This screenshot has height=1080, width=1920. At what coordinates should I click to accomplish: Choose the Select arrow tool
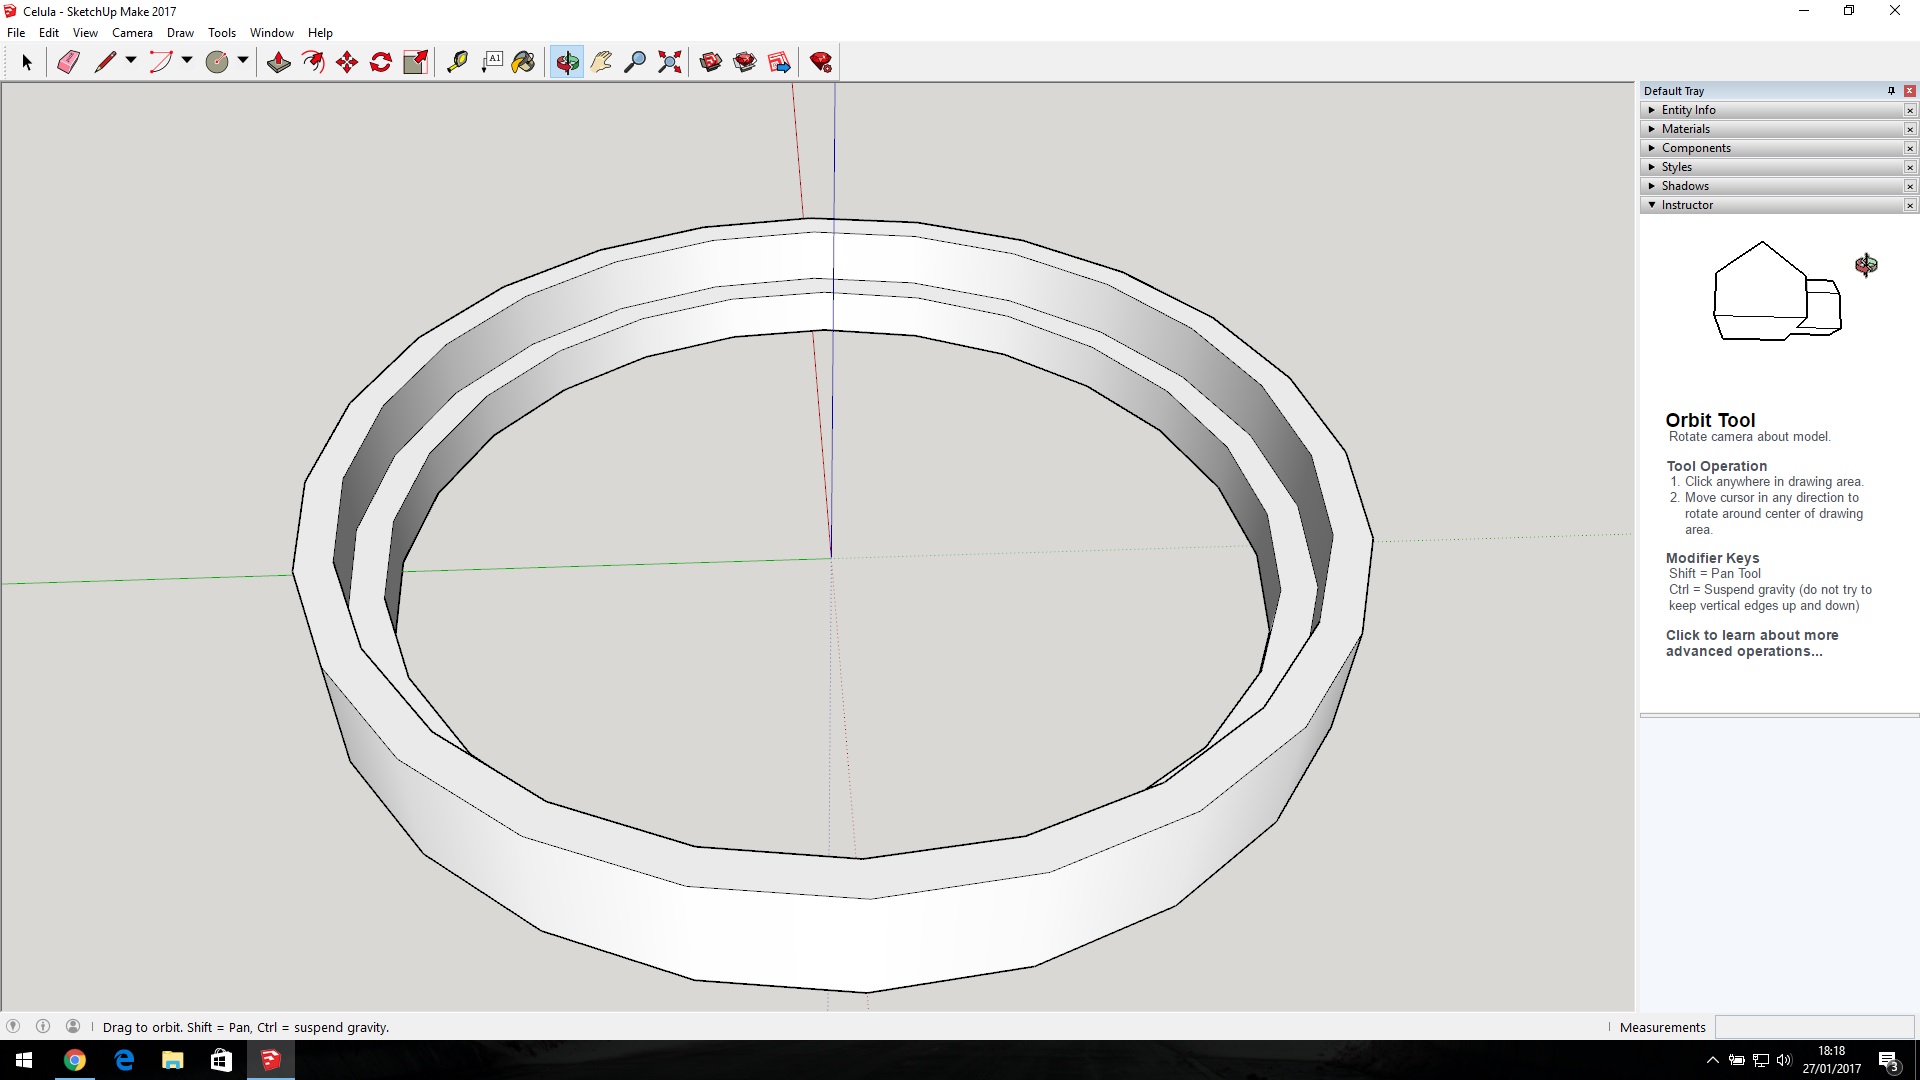pyautogui.click(x=27, y=62)
